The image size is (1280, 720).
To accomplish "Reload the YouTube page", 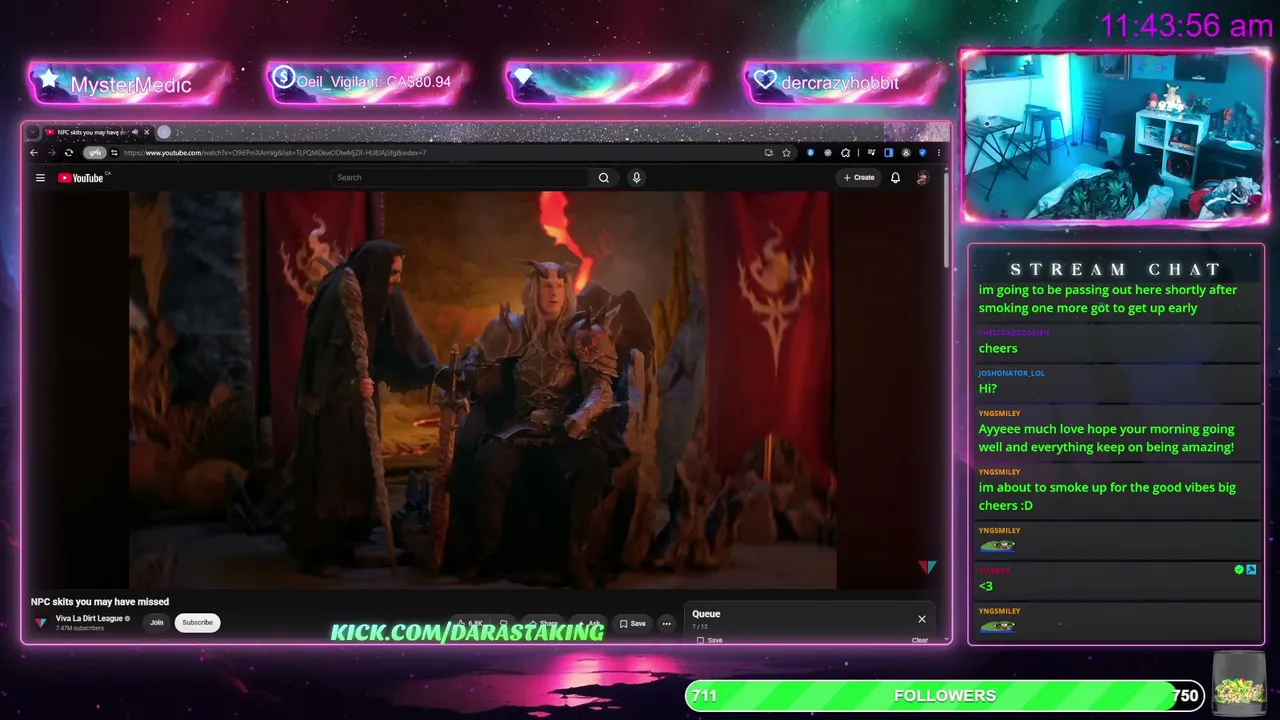I will [x=68, y=153].
